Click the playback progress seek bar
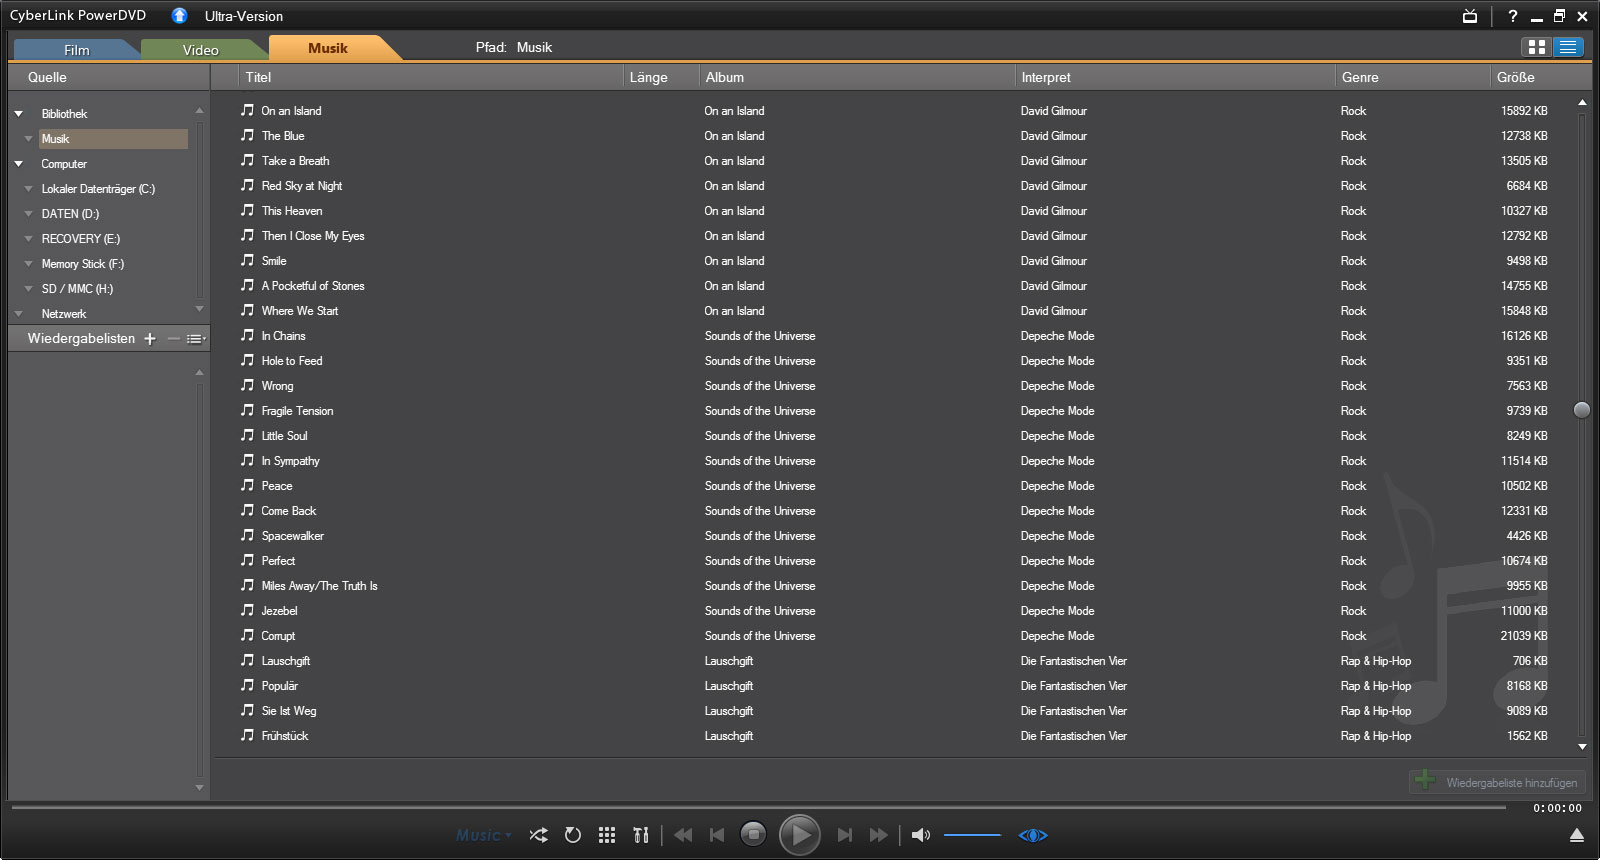 point(758,806)
